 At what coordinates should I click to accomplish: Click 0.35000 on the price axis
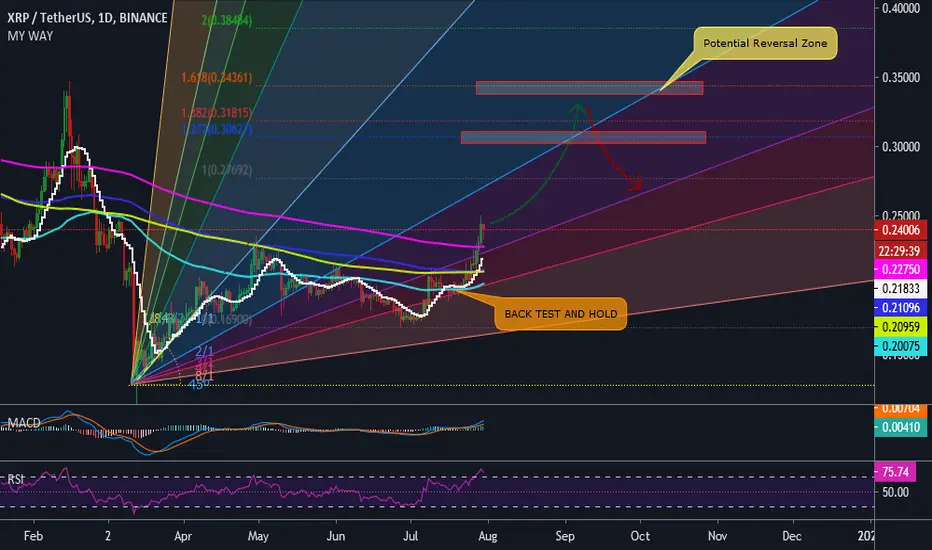[901, 77]
